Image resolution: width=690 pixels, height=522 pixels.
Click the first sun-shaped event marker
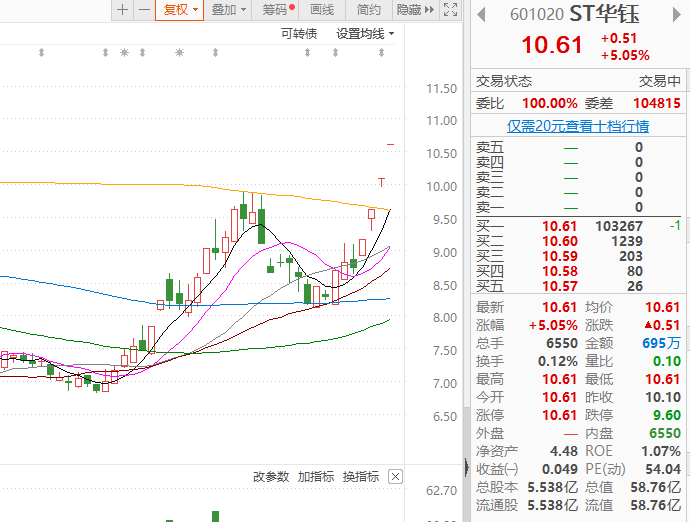tap(125, 52)
